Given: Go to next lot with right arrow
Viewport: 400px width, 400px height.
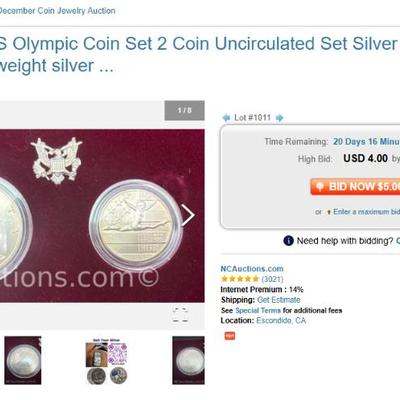Looking at the screenshot, I should coord(279,118).
